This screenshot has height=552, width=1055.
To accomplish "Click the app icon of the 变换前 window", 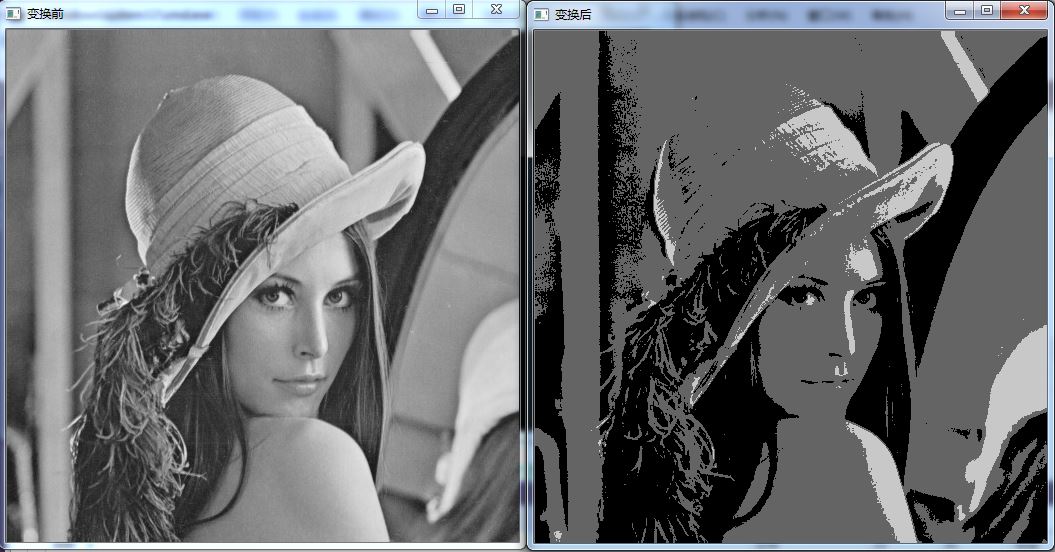I will pos(13,13).
